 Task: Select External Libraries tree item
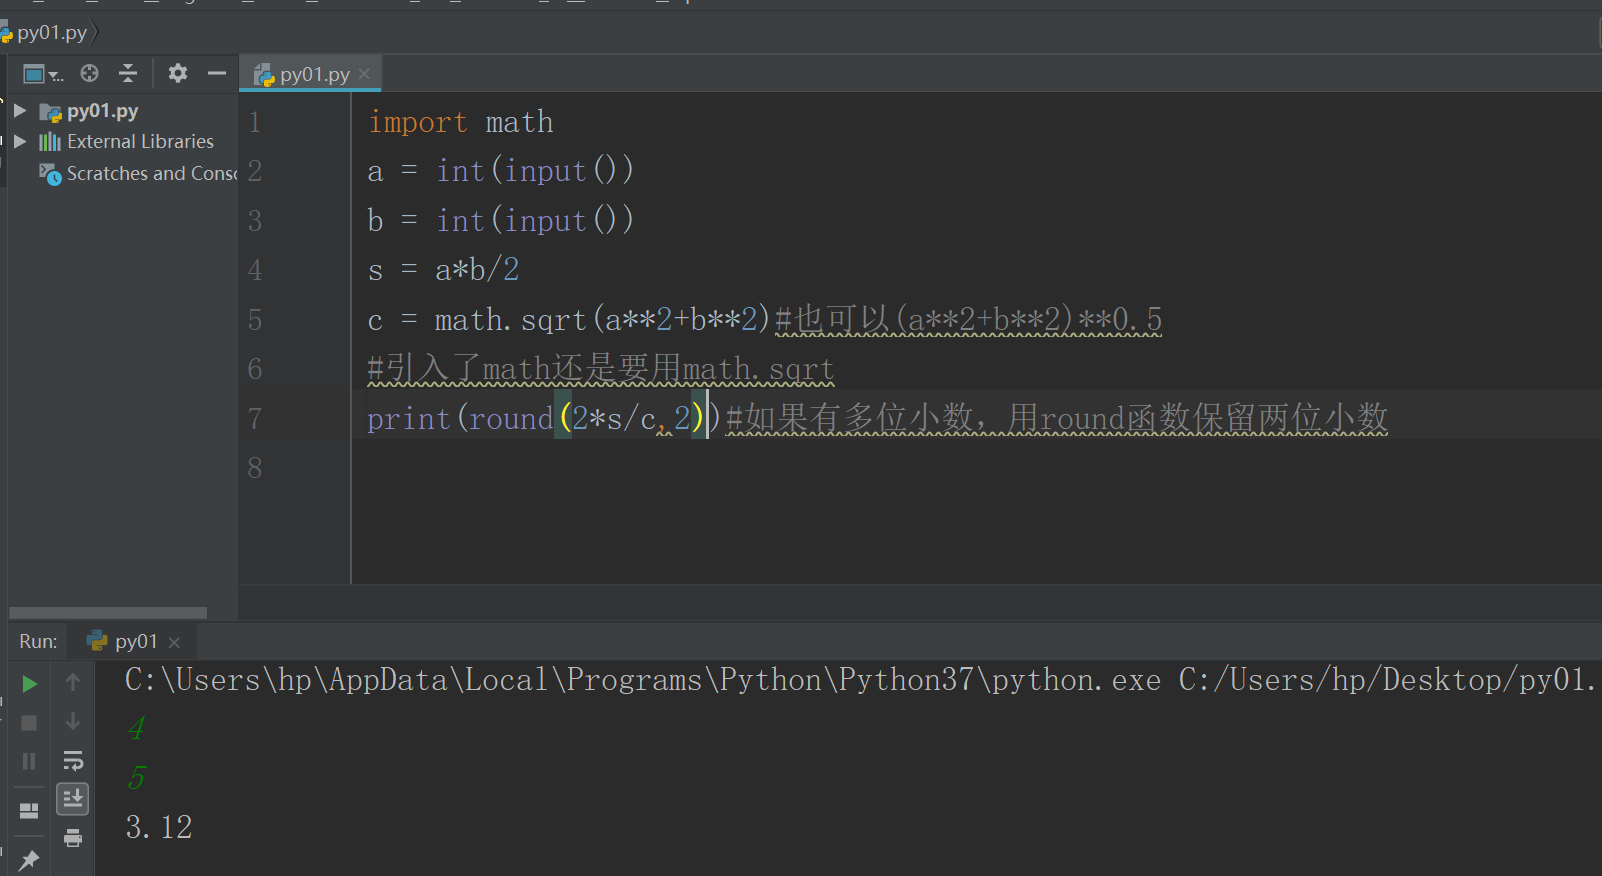(x=140, y=141)
